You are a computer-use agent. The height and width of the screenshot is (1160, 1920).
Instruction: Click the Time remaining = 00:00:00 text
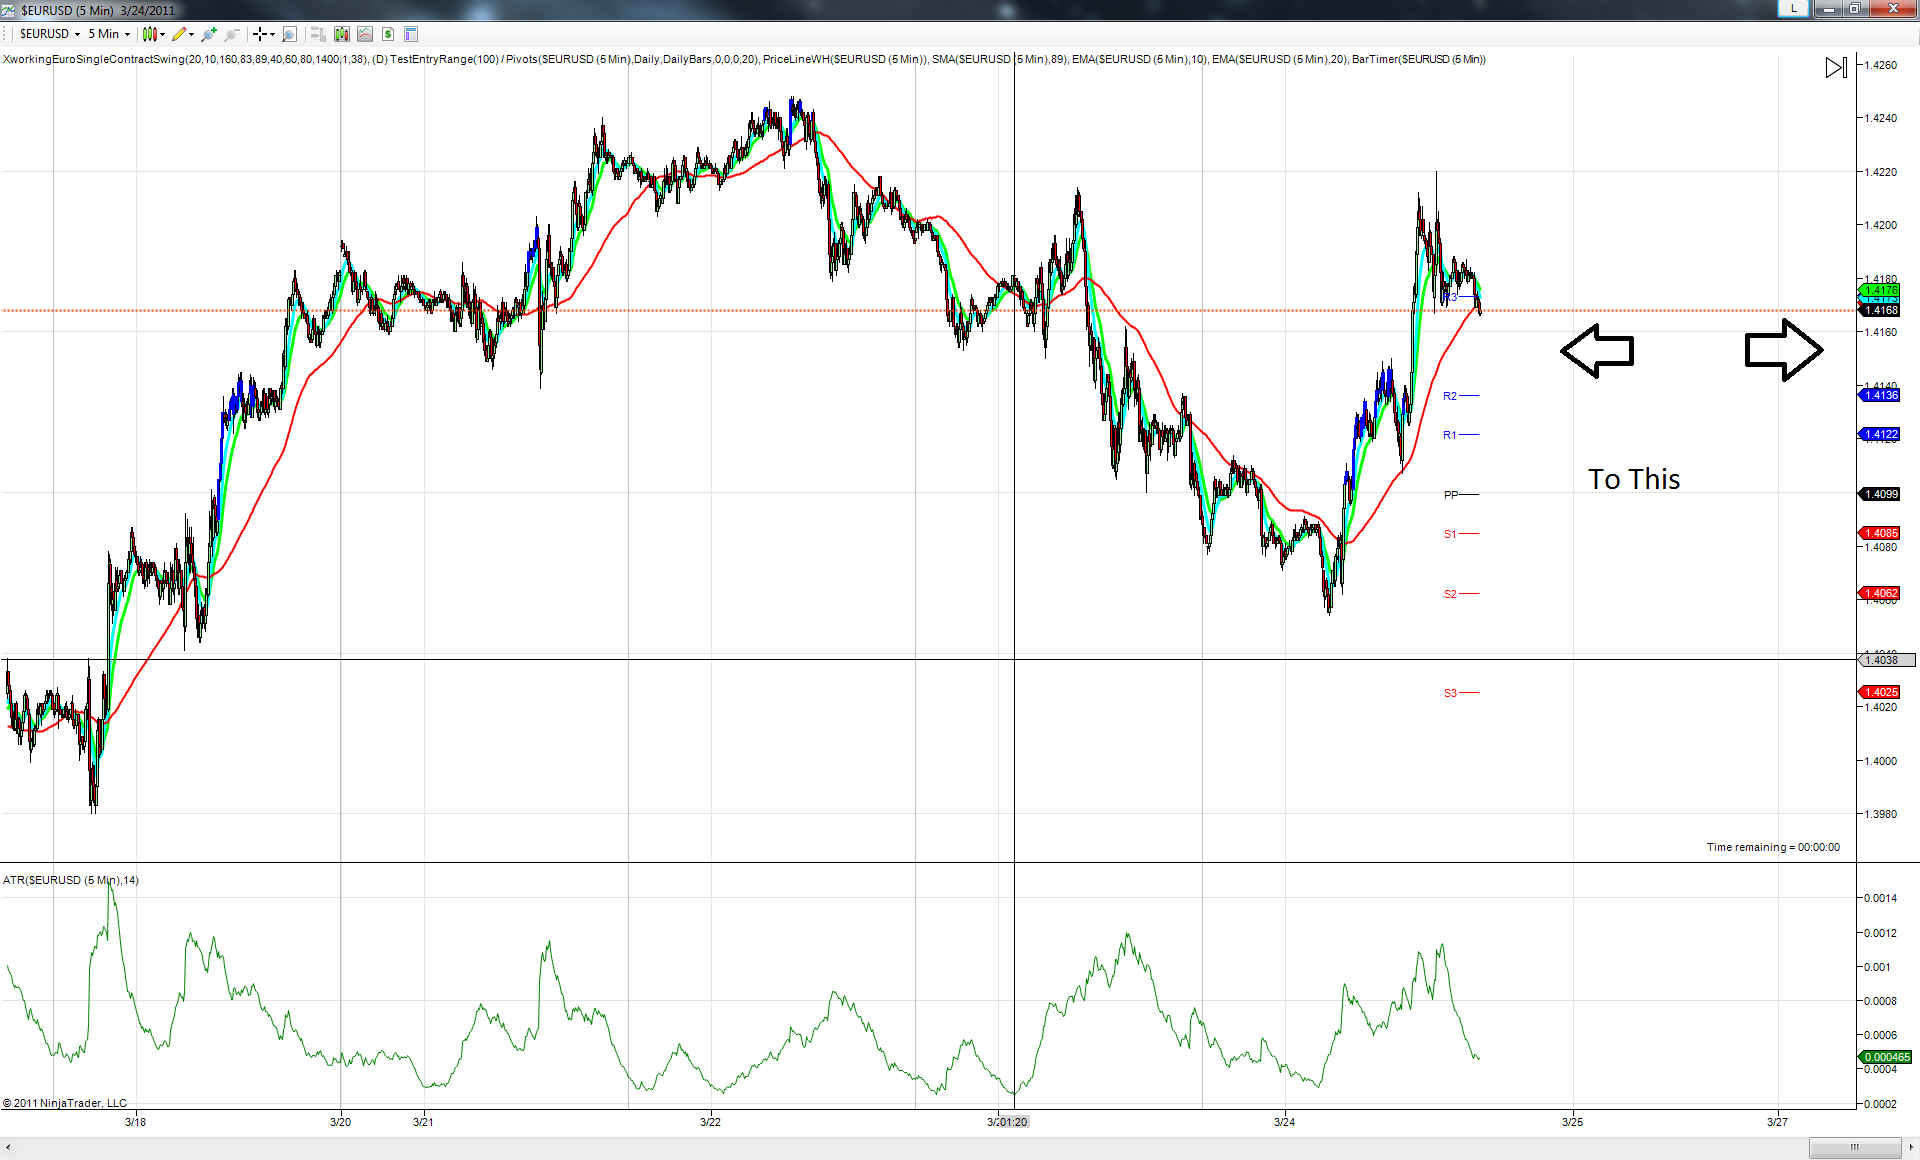click(x=1773, y=847)
